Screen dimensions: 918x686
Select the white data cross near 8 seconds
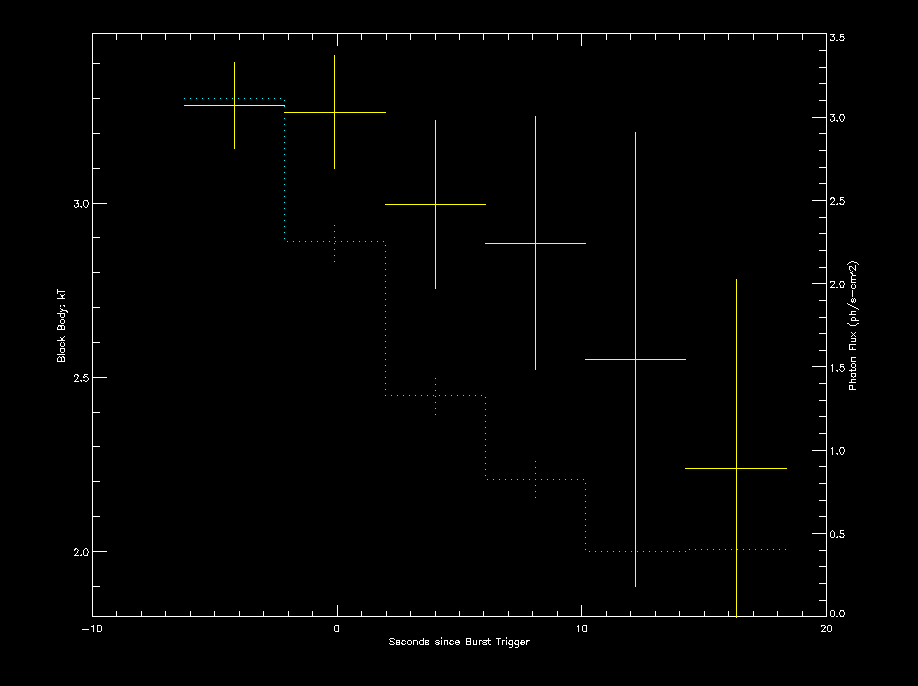point(535,243)
